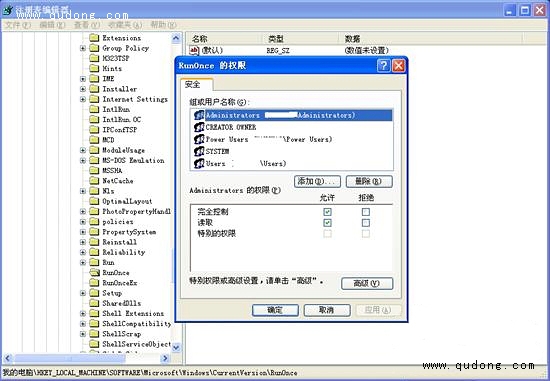The image size is (550, 381).
Task: Click the ShellServiceObject folder icon
Action: [x=94, y=344]
